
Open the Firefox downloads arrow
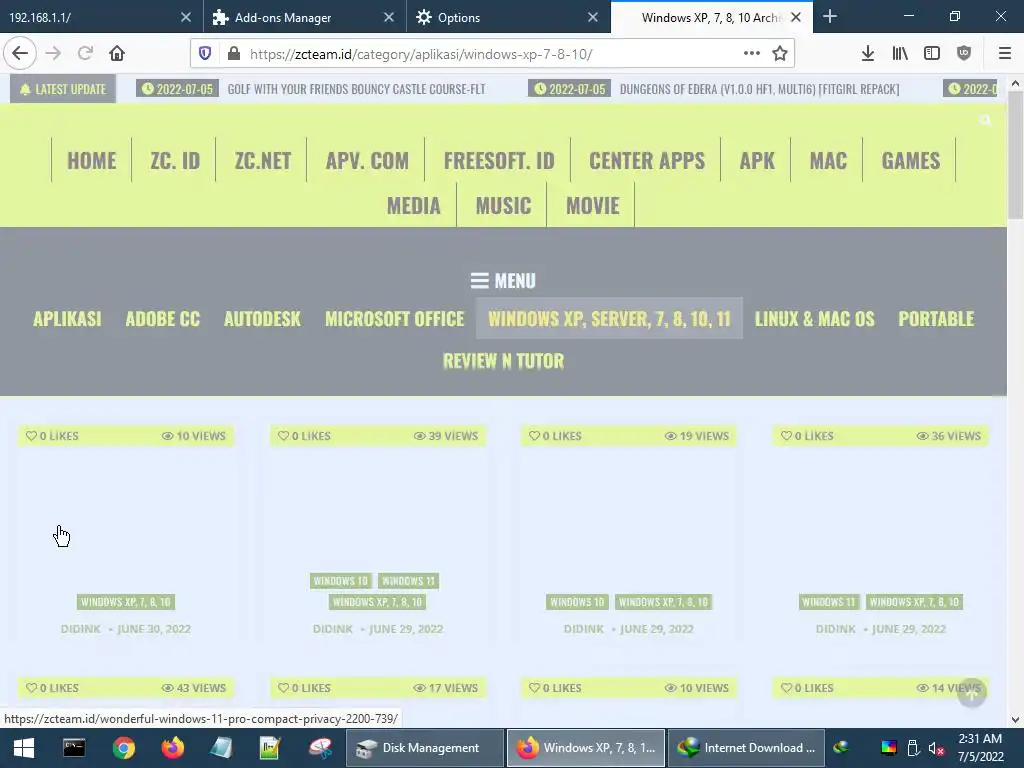[867, 54]
